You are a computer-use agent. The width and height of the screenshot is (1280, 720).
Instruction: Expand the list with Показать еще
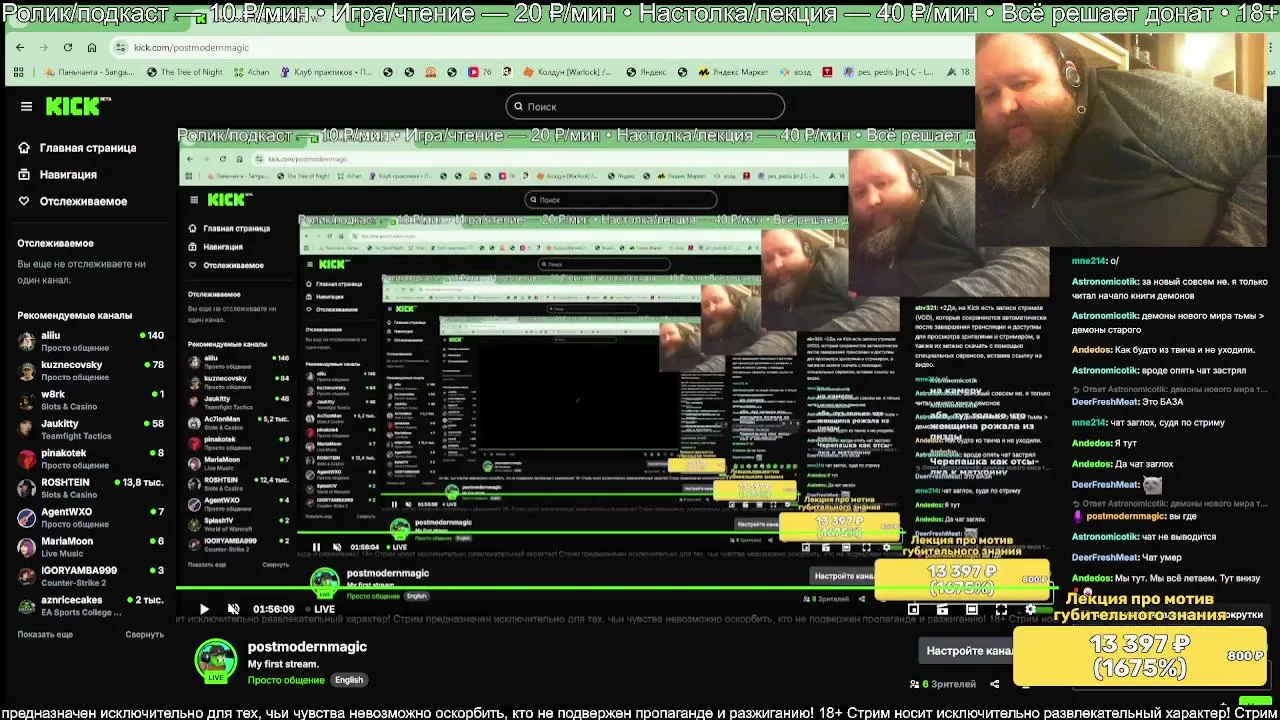[x=45, y=634]
